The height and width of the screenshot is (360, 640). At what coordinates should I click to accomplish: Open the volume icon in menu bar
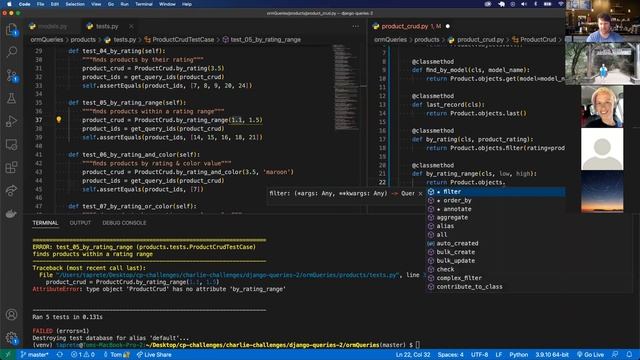click(524, 4)
